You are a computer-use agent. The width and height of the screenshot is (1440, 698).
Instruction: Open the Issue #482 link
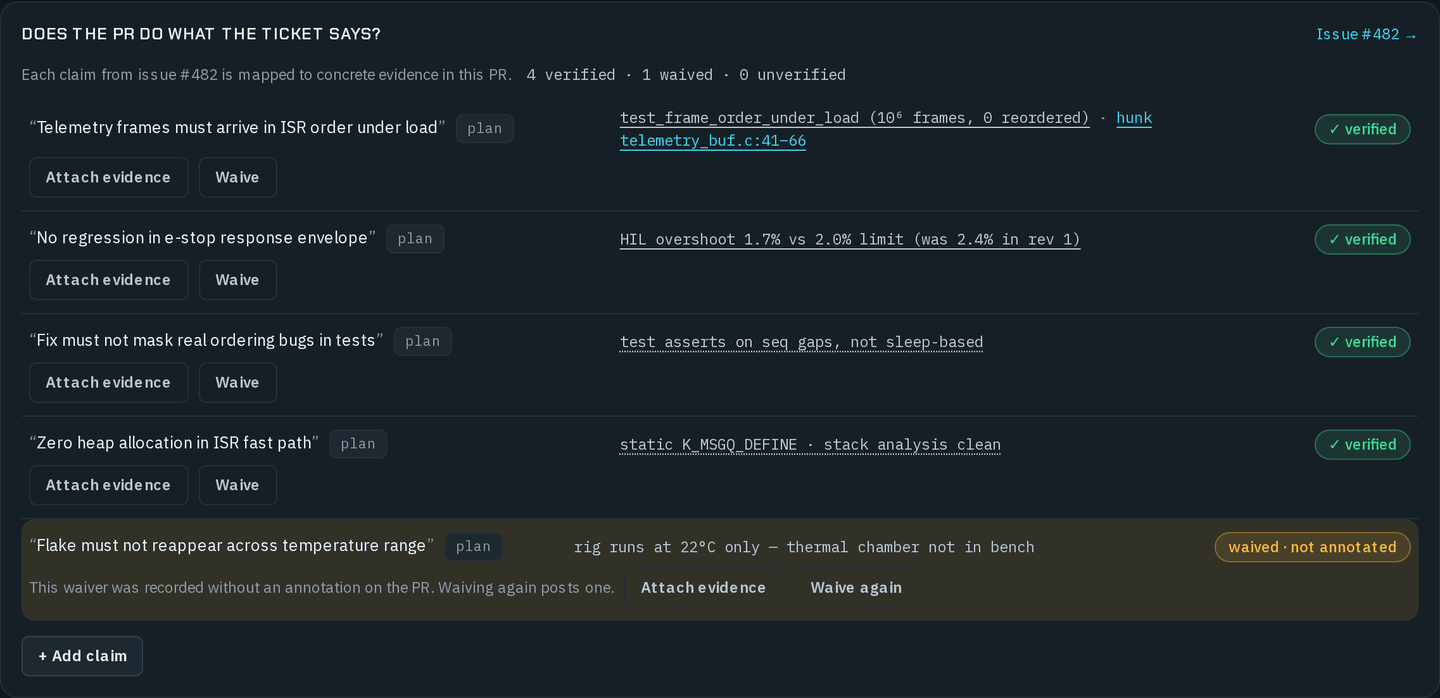coord(1366,34)
